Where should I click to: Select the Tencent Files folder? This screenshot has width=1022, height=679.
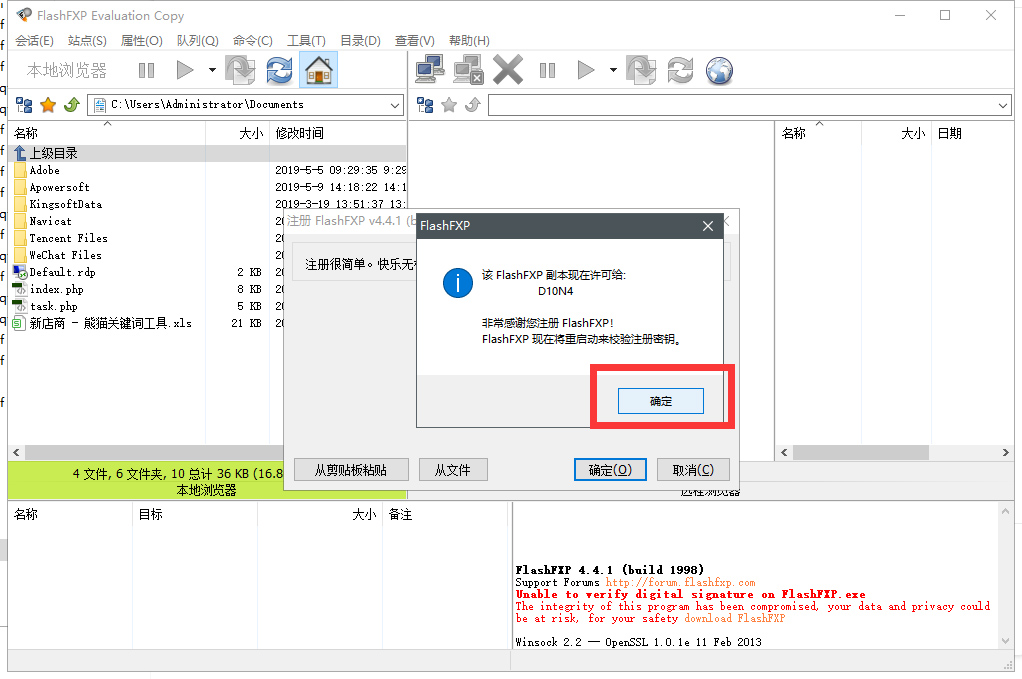click(68, 238)
